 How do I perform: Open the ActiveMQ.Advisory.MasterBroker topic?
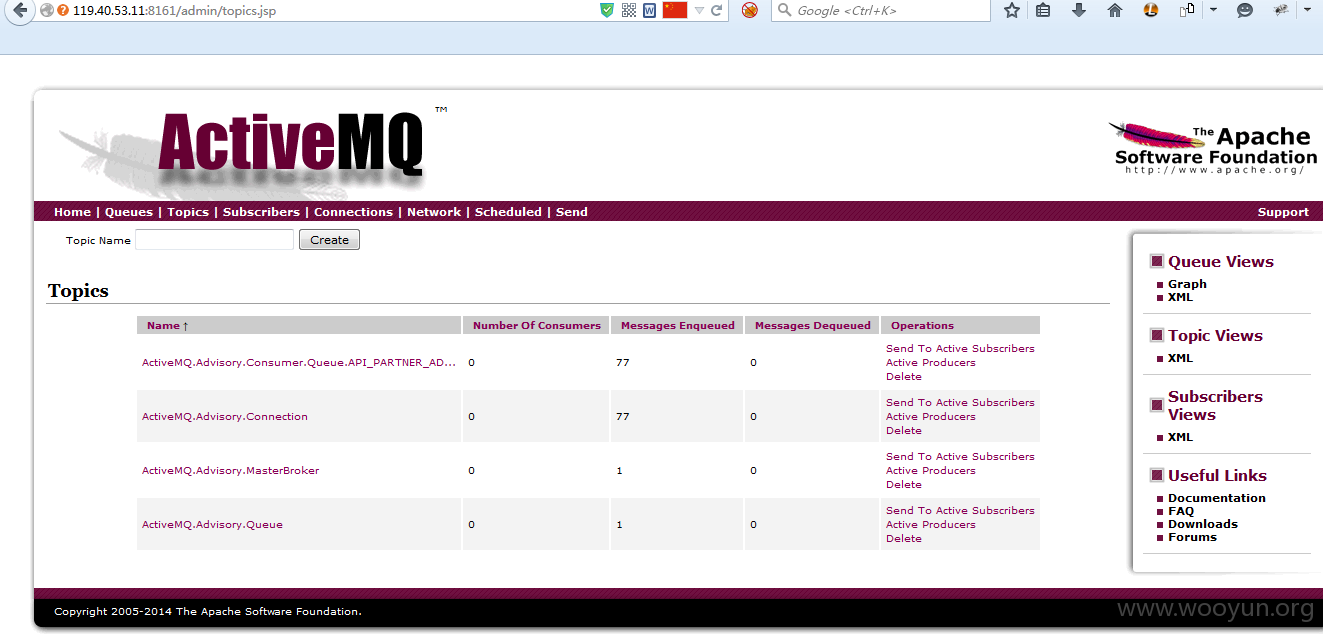pos(231,470)
